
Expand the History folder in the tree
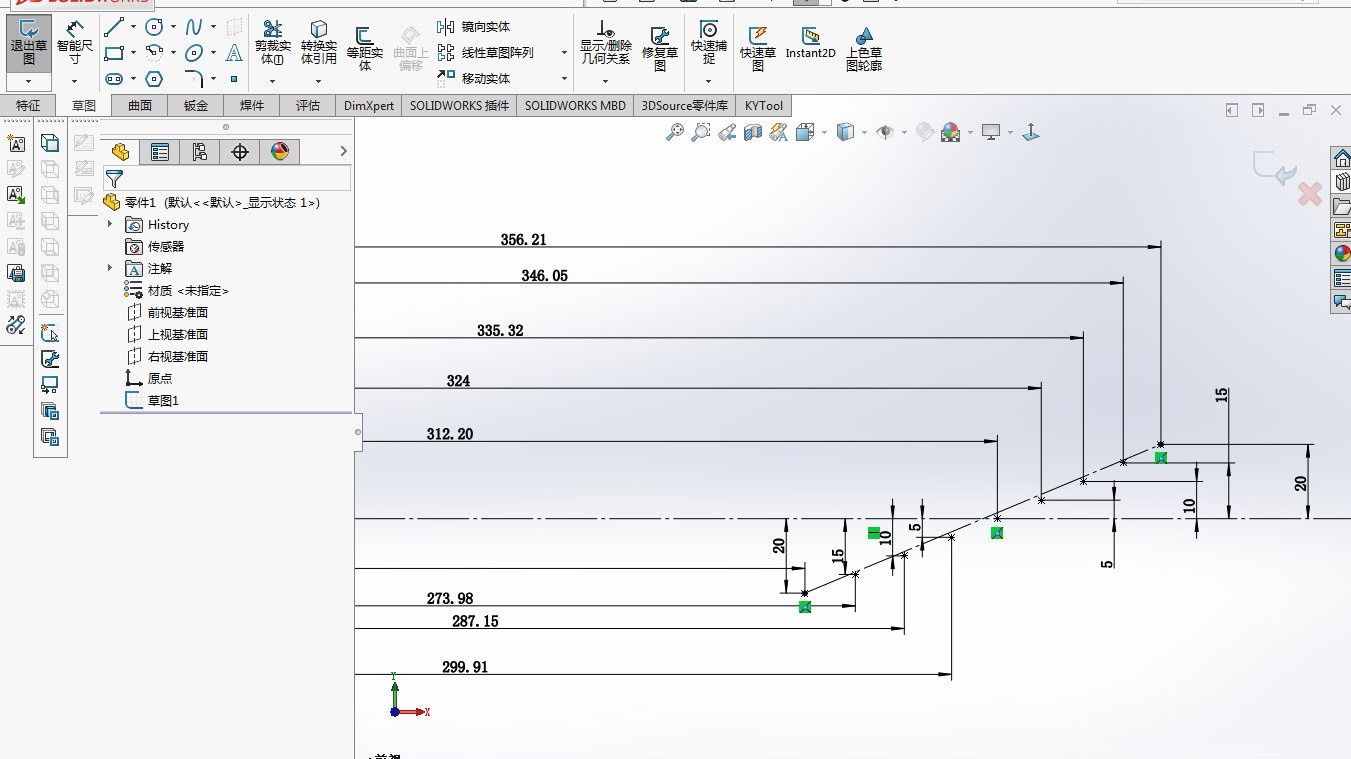point(110,225)
